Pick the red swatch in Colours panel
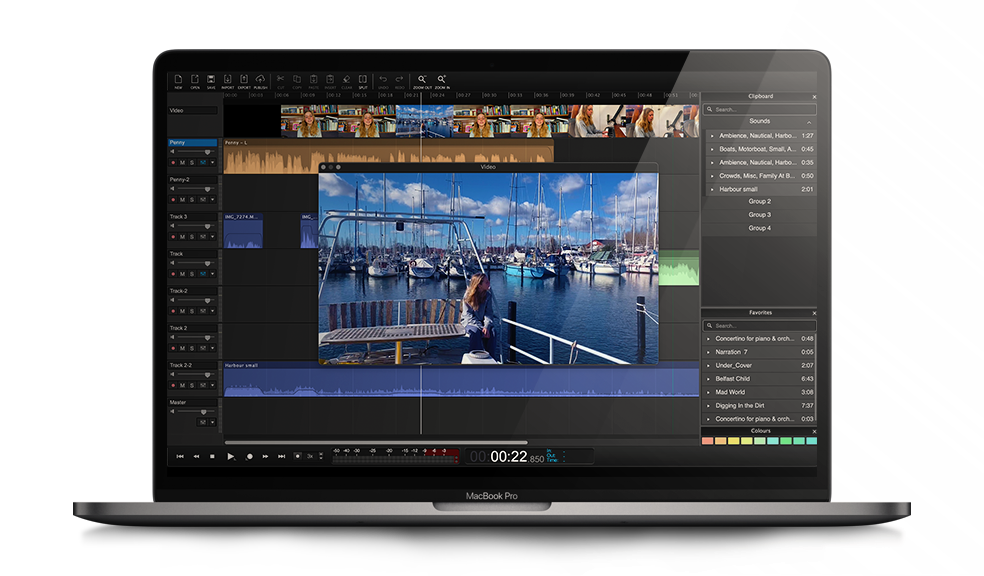Viewport: 984px width, 576px height. tap(707, 441)
